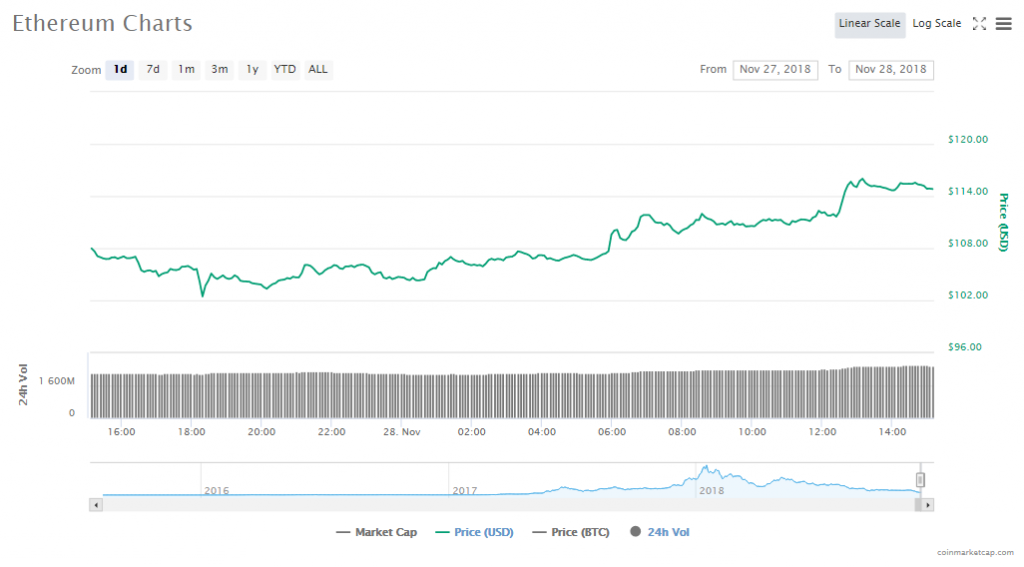Choose the 1y zoom option

click(x=252, y=70)
